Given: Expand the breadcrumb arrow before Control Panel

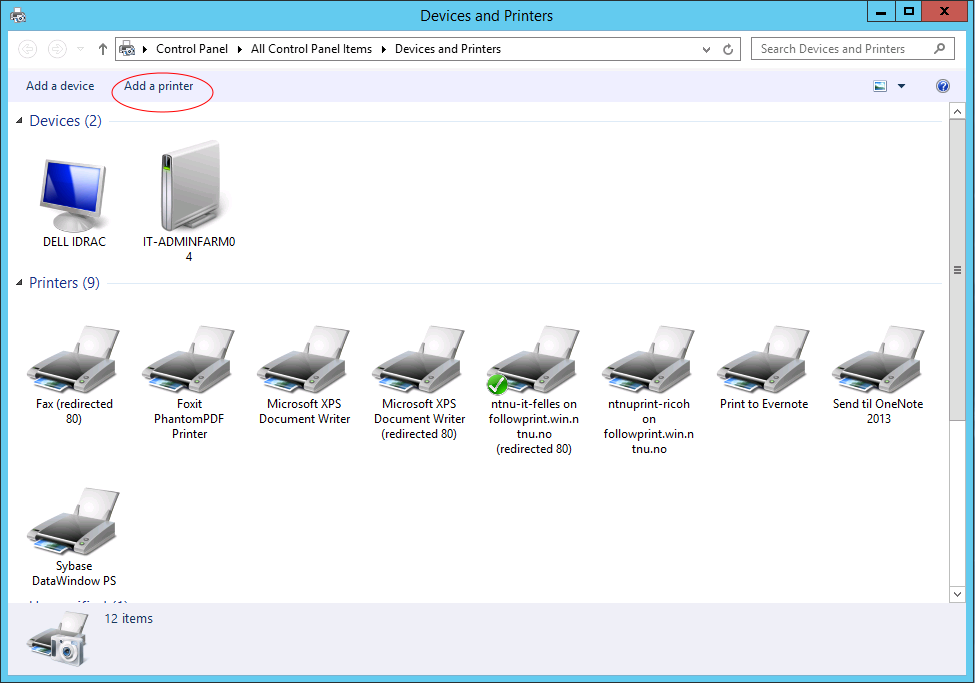Looking at the screenshot, I should 145,49.
